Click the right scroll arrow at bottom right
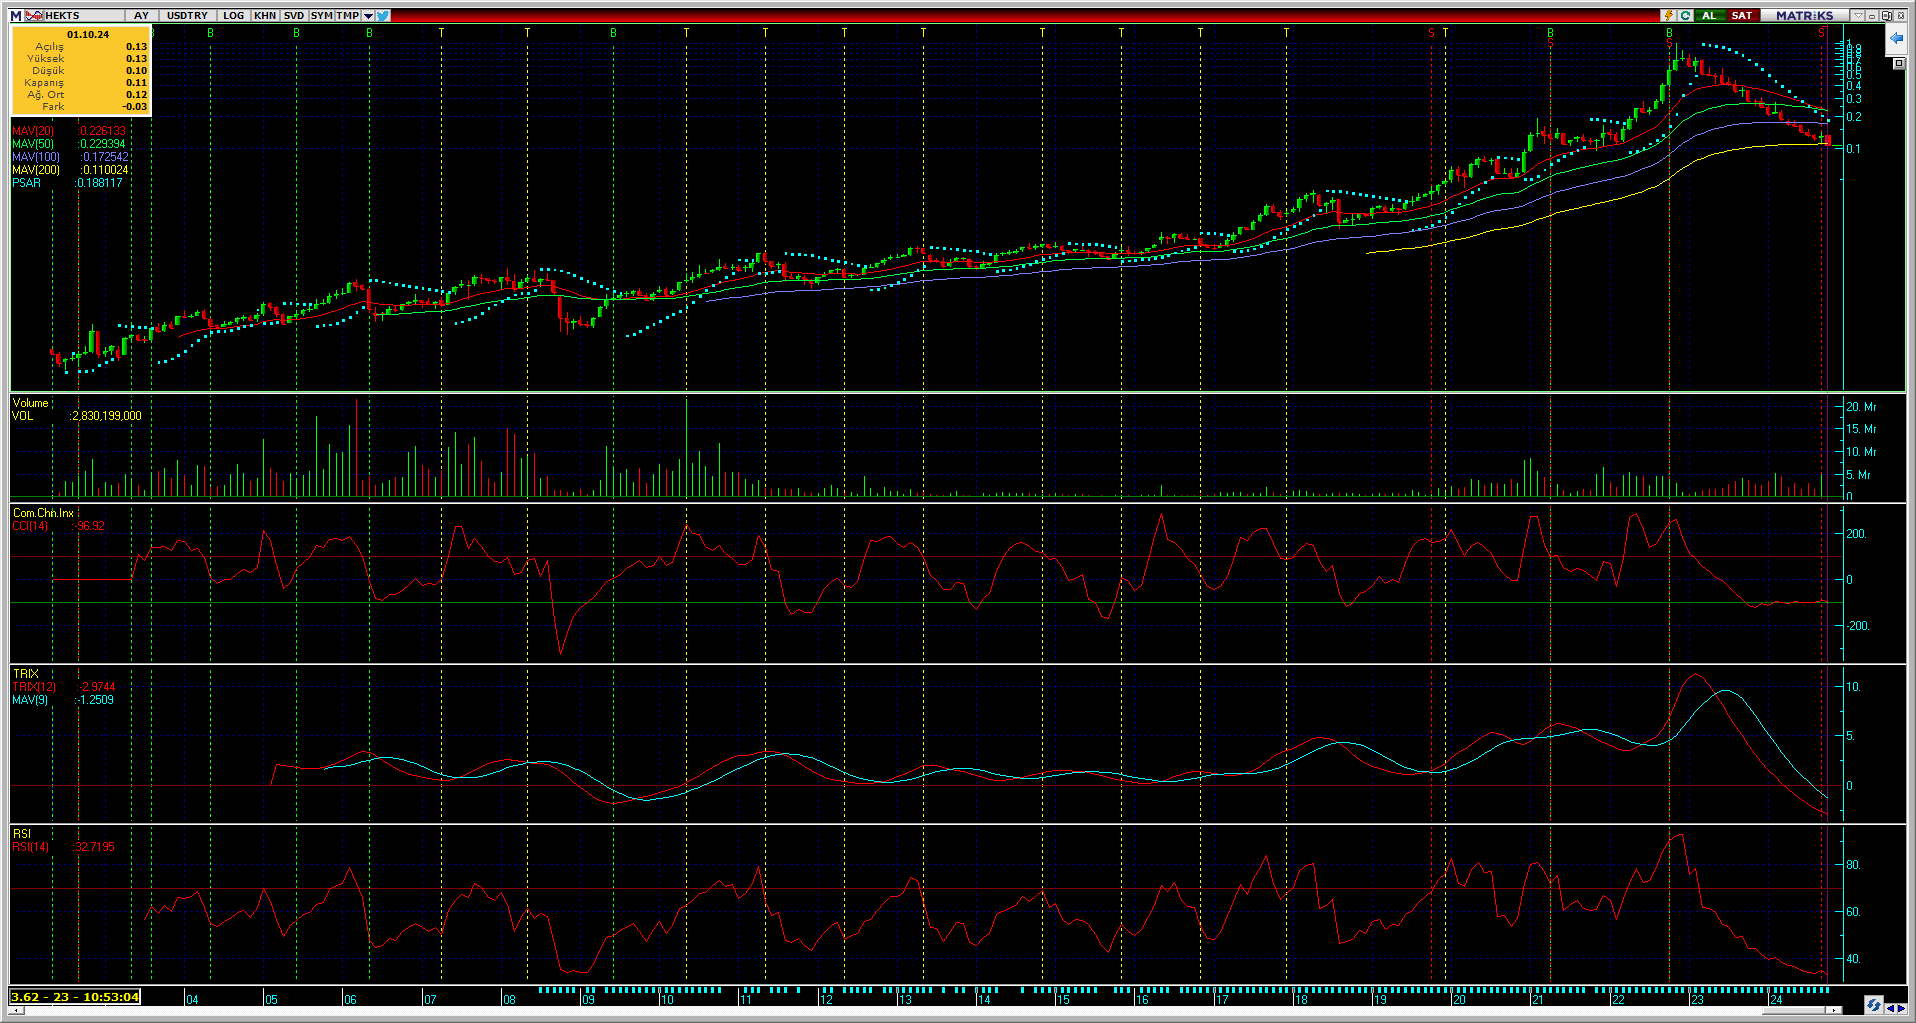This screenshot has width=1916, height=1023. tap(1900, 1008)
